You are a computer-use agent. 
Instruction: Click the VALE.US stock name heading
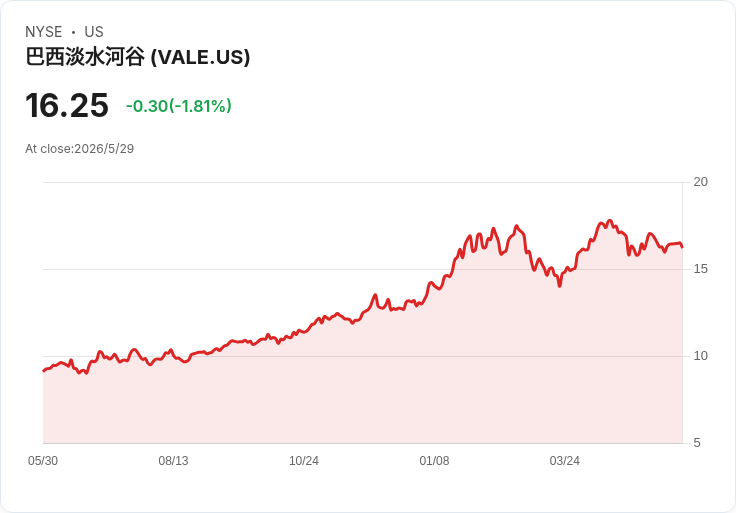point(138,57)
